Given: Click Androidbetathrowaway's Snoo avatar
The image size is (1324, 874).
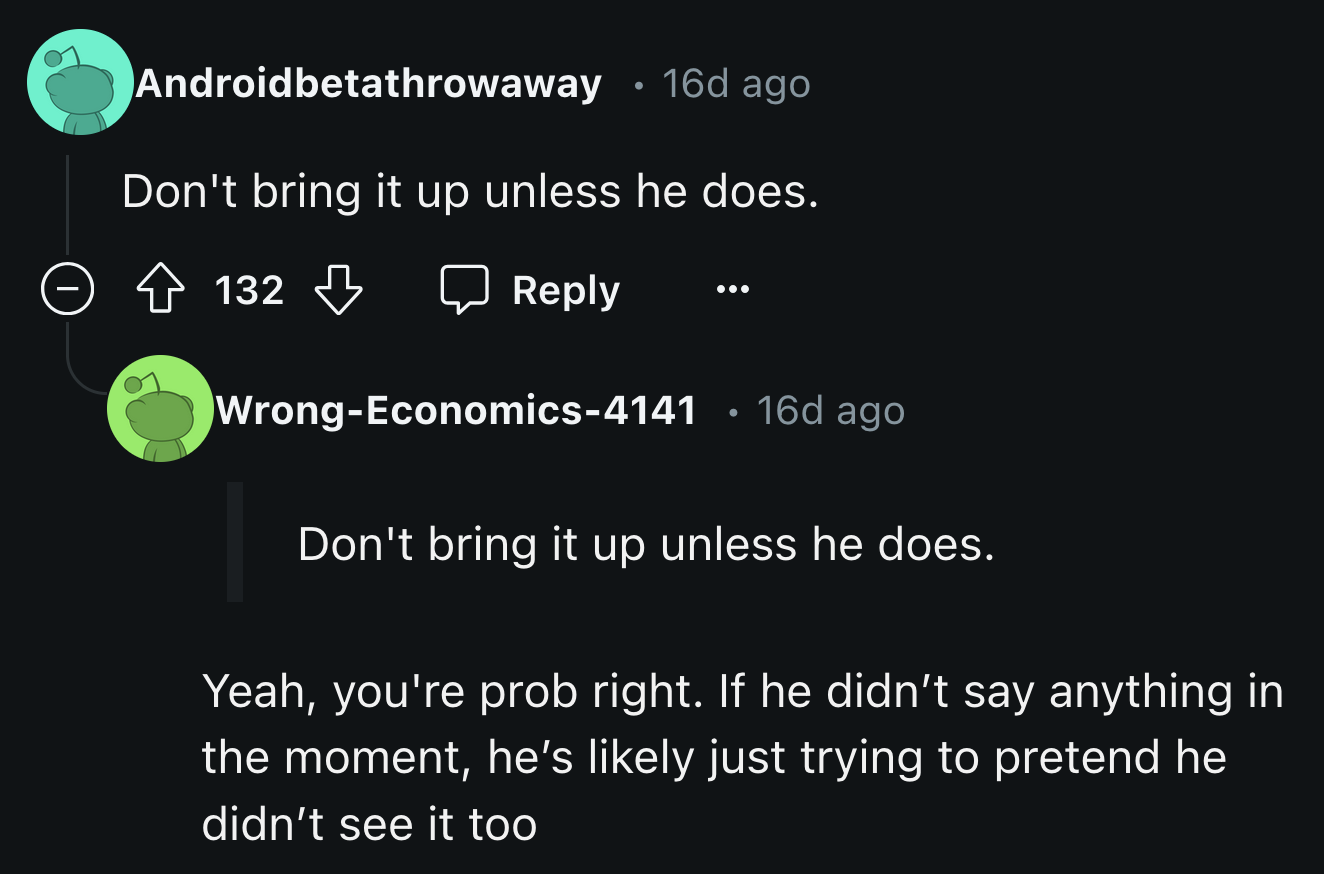Looking at the screenshot, I should coord(79,79).
